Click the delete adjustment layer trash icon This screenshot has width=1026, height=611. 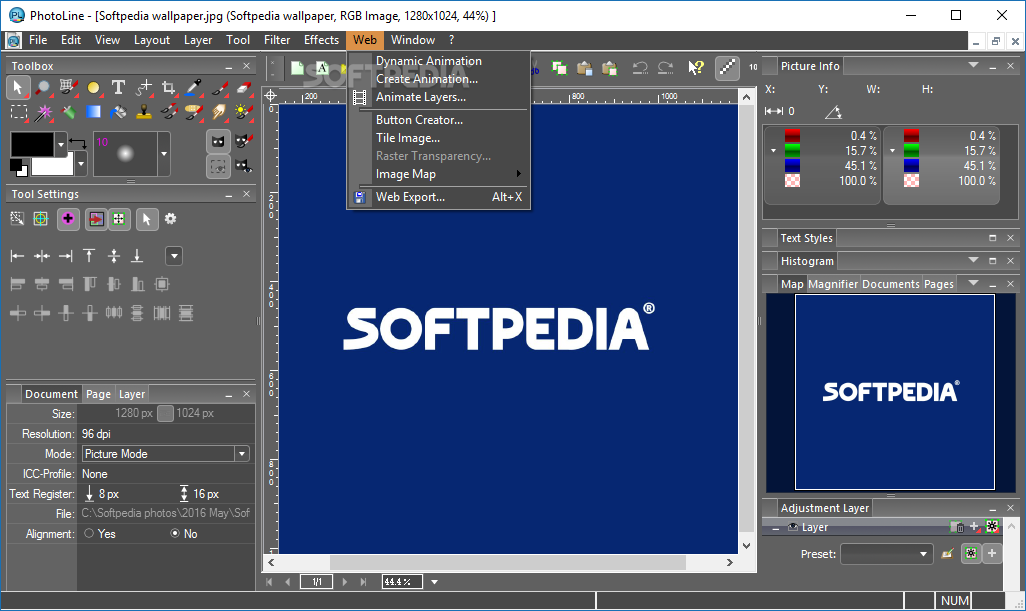957,527
